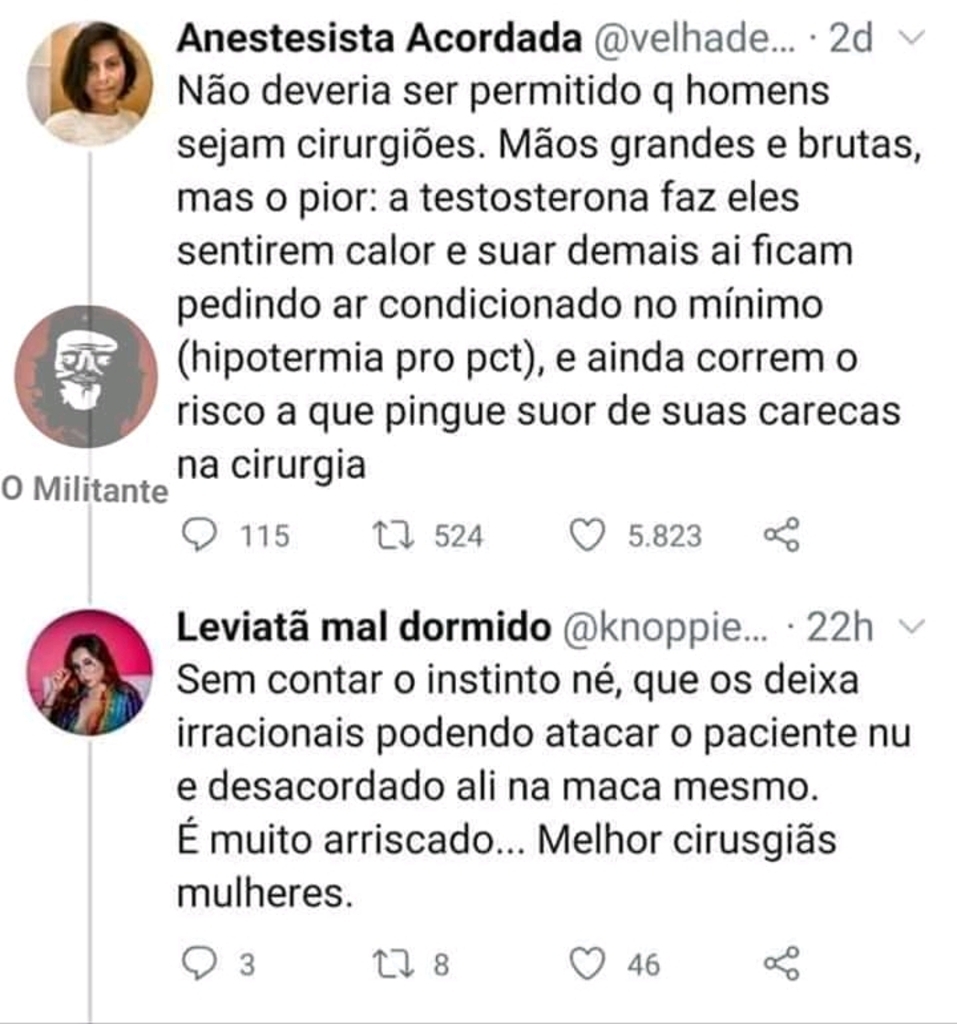This screenshot has height=1024, width=957.
Task: Open the Anestesista Acordada tweet options chevron
Action: pos(913,38)
